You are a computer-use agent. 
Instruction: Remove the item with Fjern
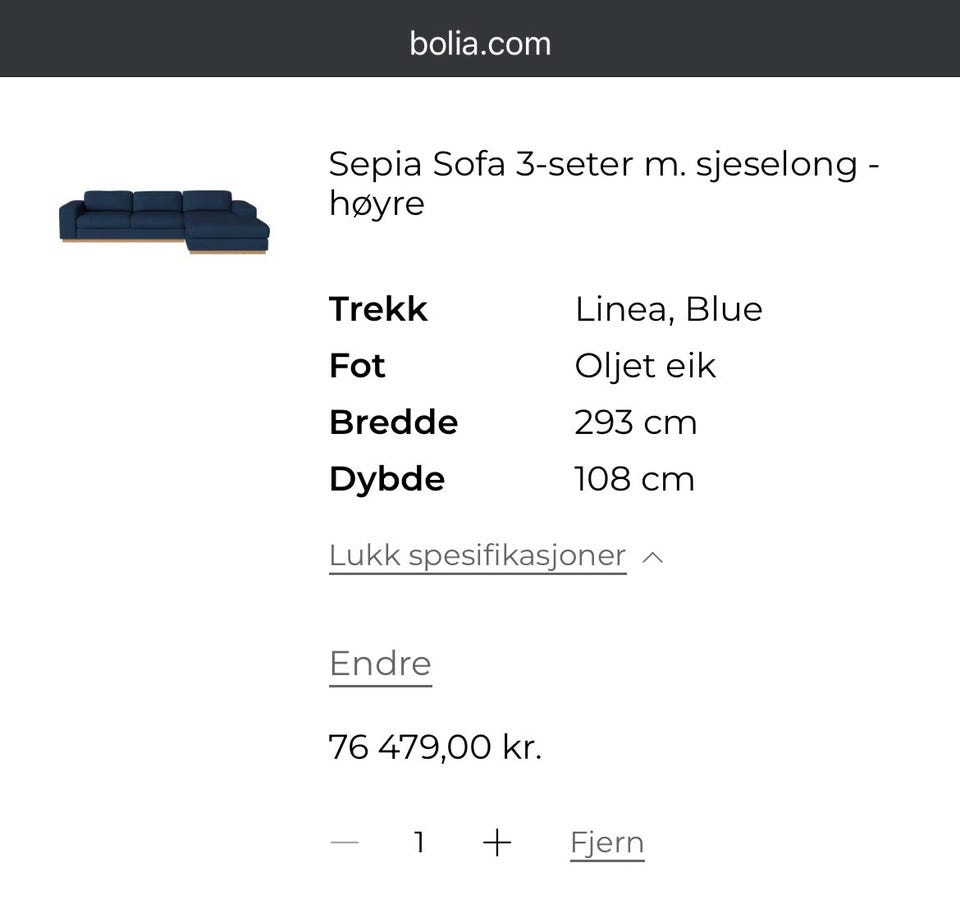click(x=607, y=843)
